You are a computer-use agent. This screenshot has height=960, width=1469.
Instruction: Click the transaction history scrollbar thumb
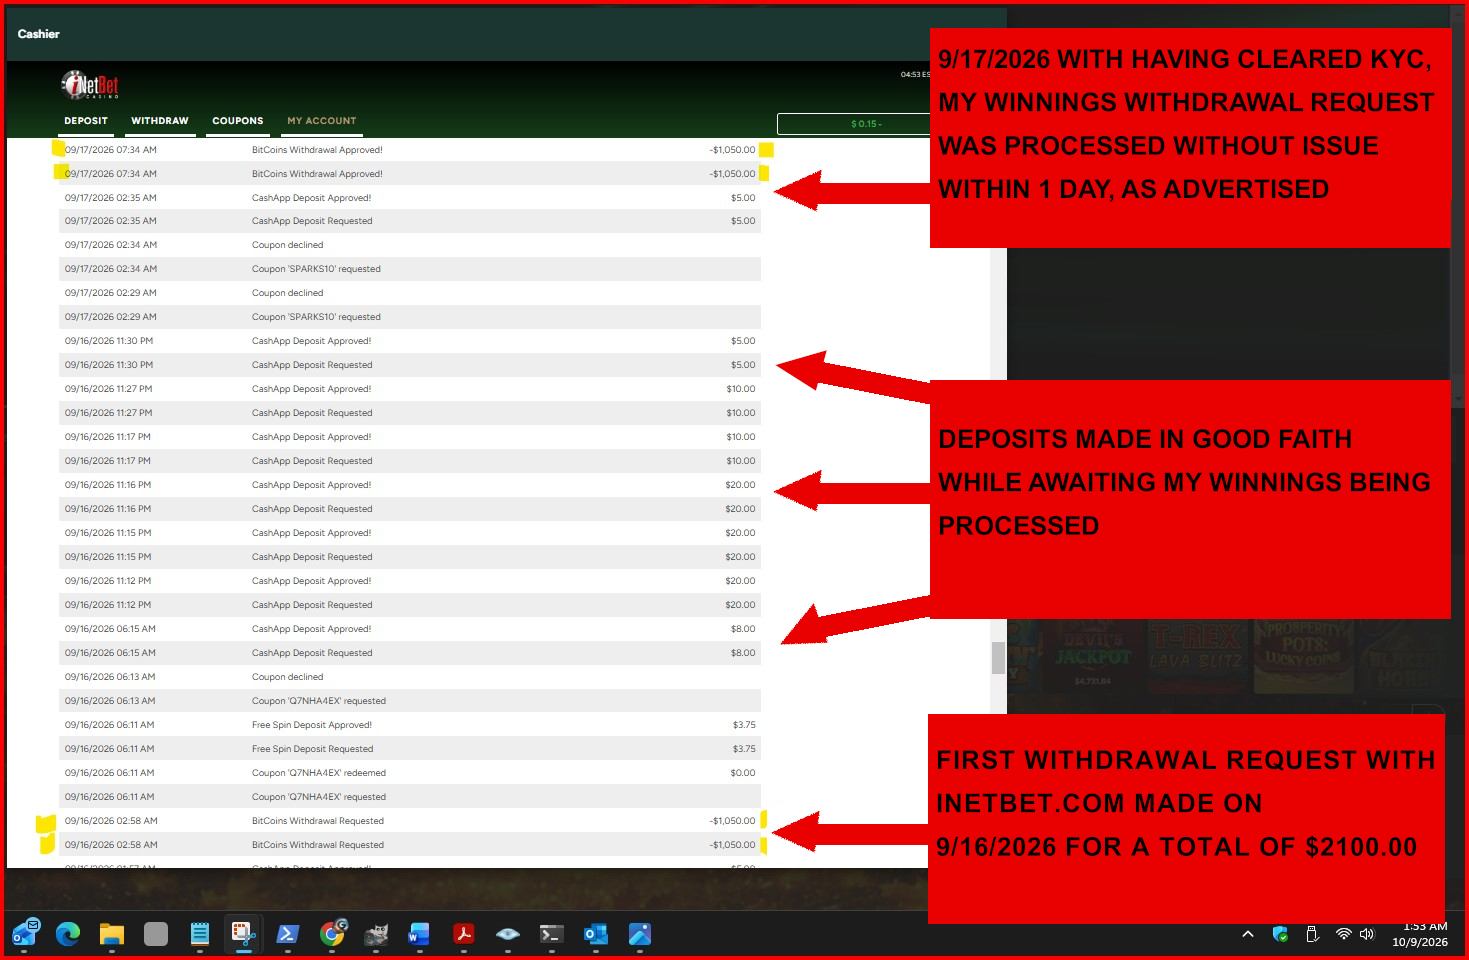pyautogui.click(x=998, y=658)
